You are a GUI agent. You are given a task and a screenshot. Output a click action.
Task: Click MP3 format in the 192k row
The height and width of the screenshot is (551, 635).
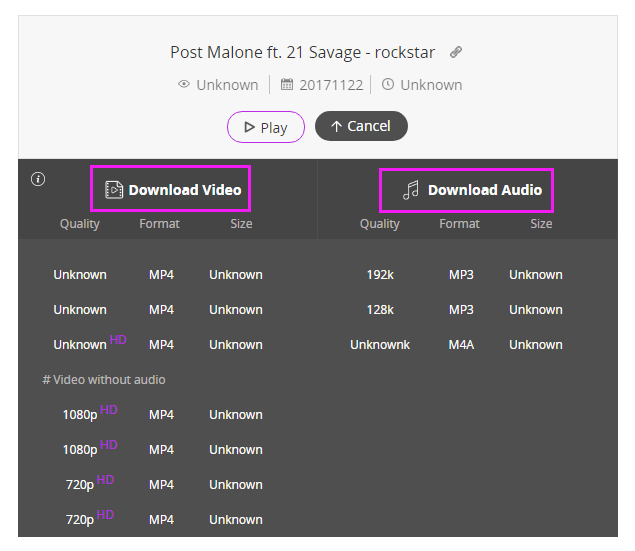point(461,275)
